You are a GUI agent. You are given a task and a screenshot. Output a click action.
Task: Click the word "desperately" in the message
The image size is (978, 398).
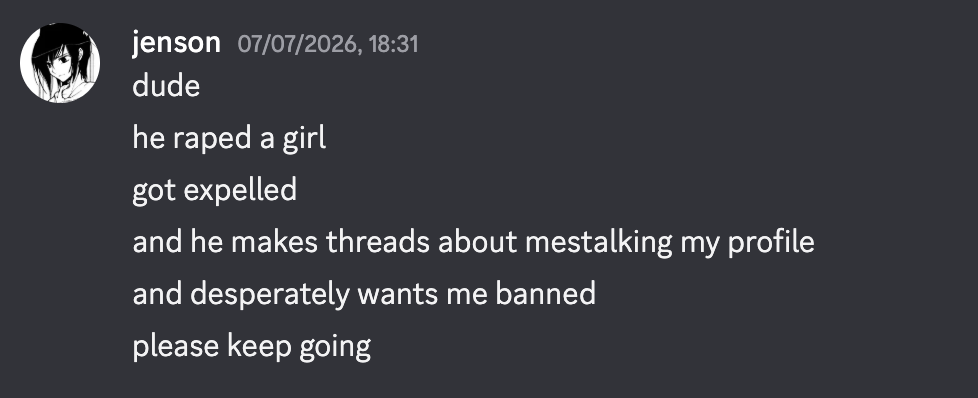click(x=270, y=294)
